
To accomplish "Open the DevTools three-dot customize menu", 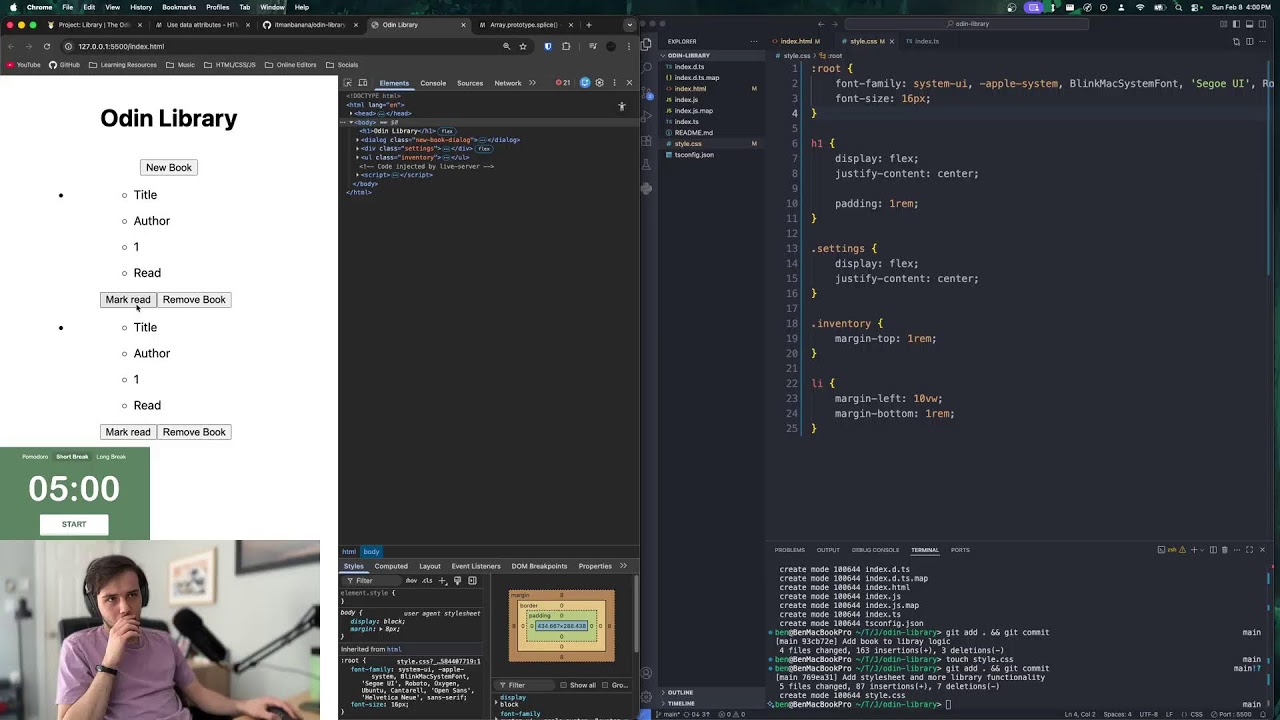I will [x=613, y=83].
